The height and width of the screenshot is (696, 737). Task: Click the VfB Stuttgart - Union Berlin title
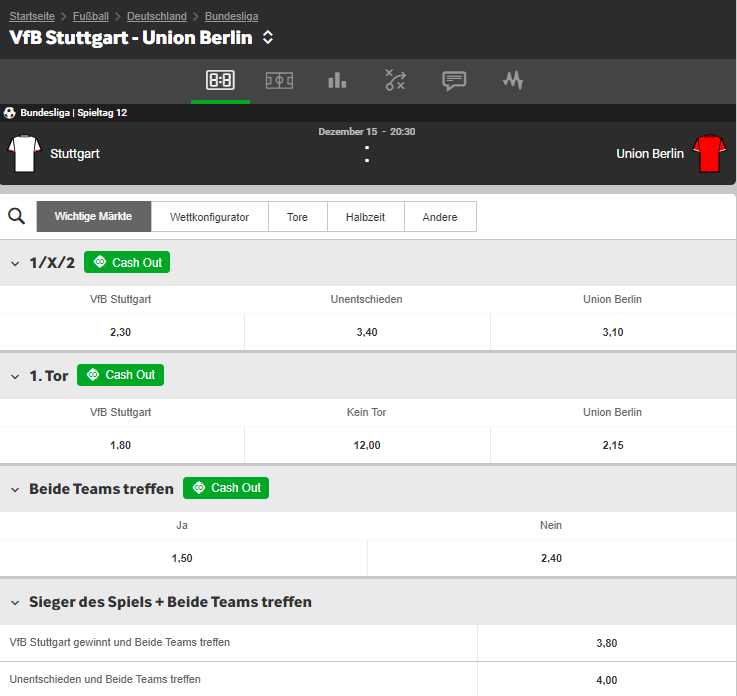(x=131, y=38)
